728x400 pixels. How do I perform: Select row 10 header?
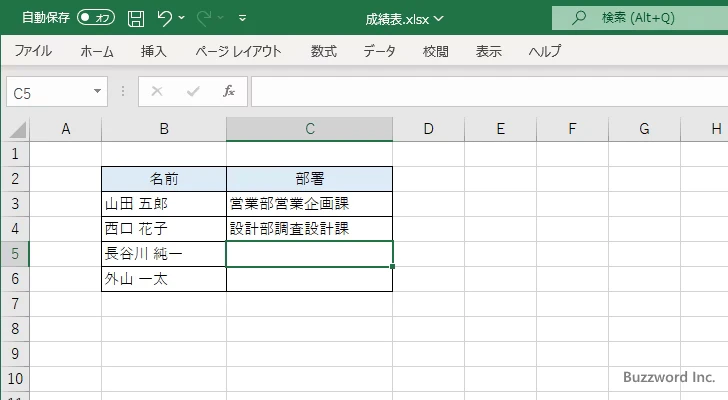point(15,379)
